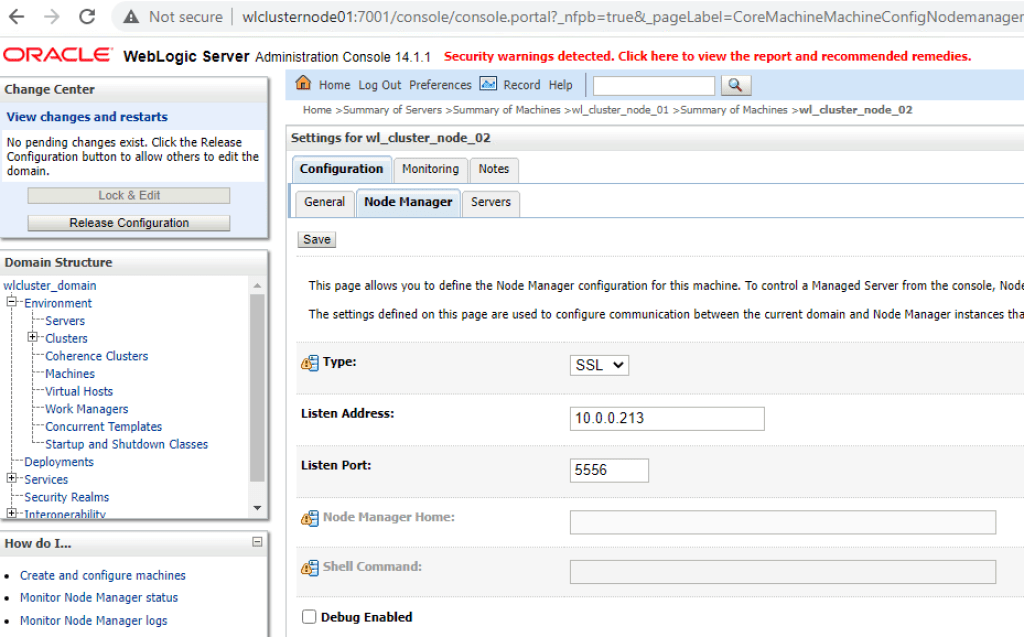The height and width of the screenshot is (637, 1024).
Task: Click the Home icon in the console toolbar
Action: (x=305, y=85)
